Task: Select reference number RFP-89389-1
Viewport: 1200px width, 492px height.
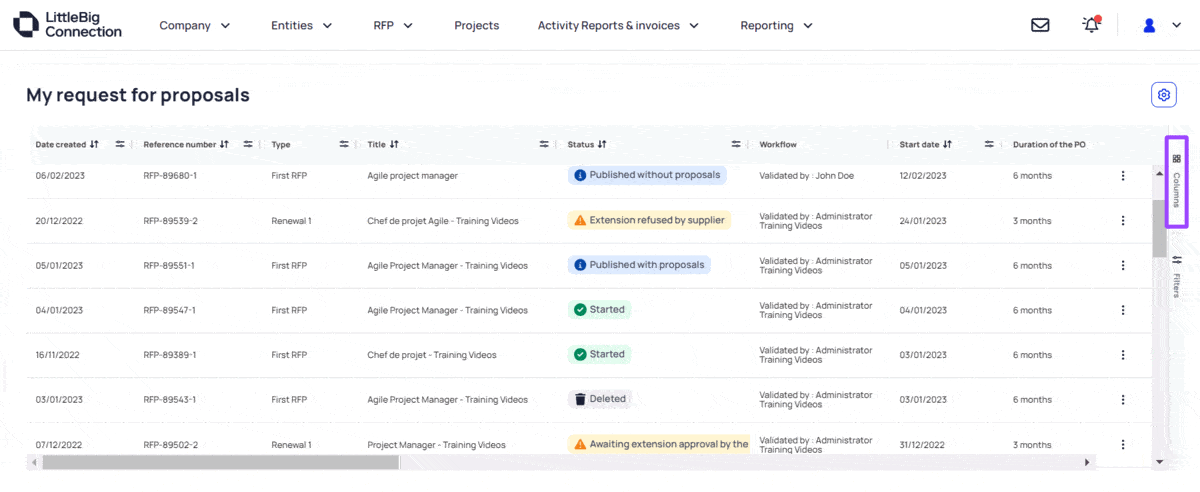Action: click(x=169, y=355)
